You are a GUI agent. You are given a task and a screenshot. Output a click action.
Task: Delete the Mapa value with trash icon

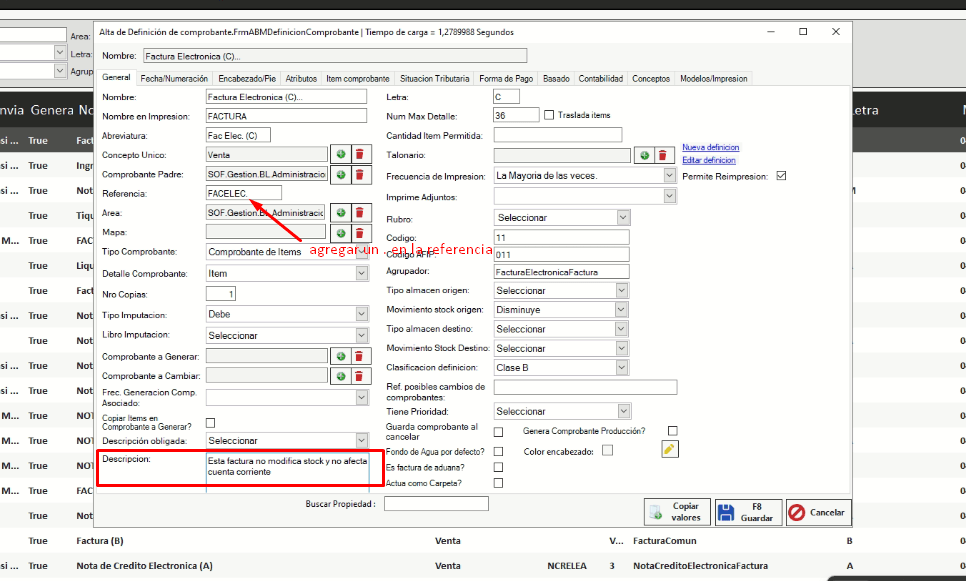point(360,233)
